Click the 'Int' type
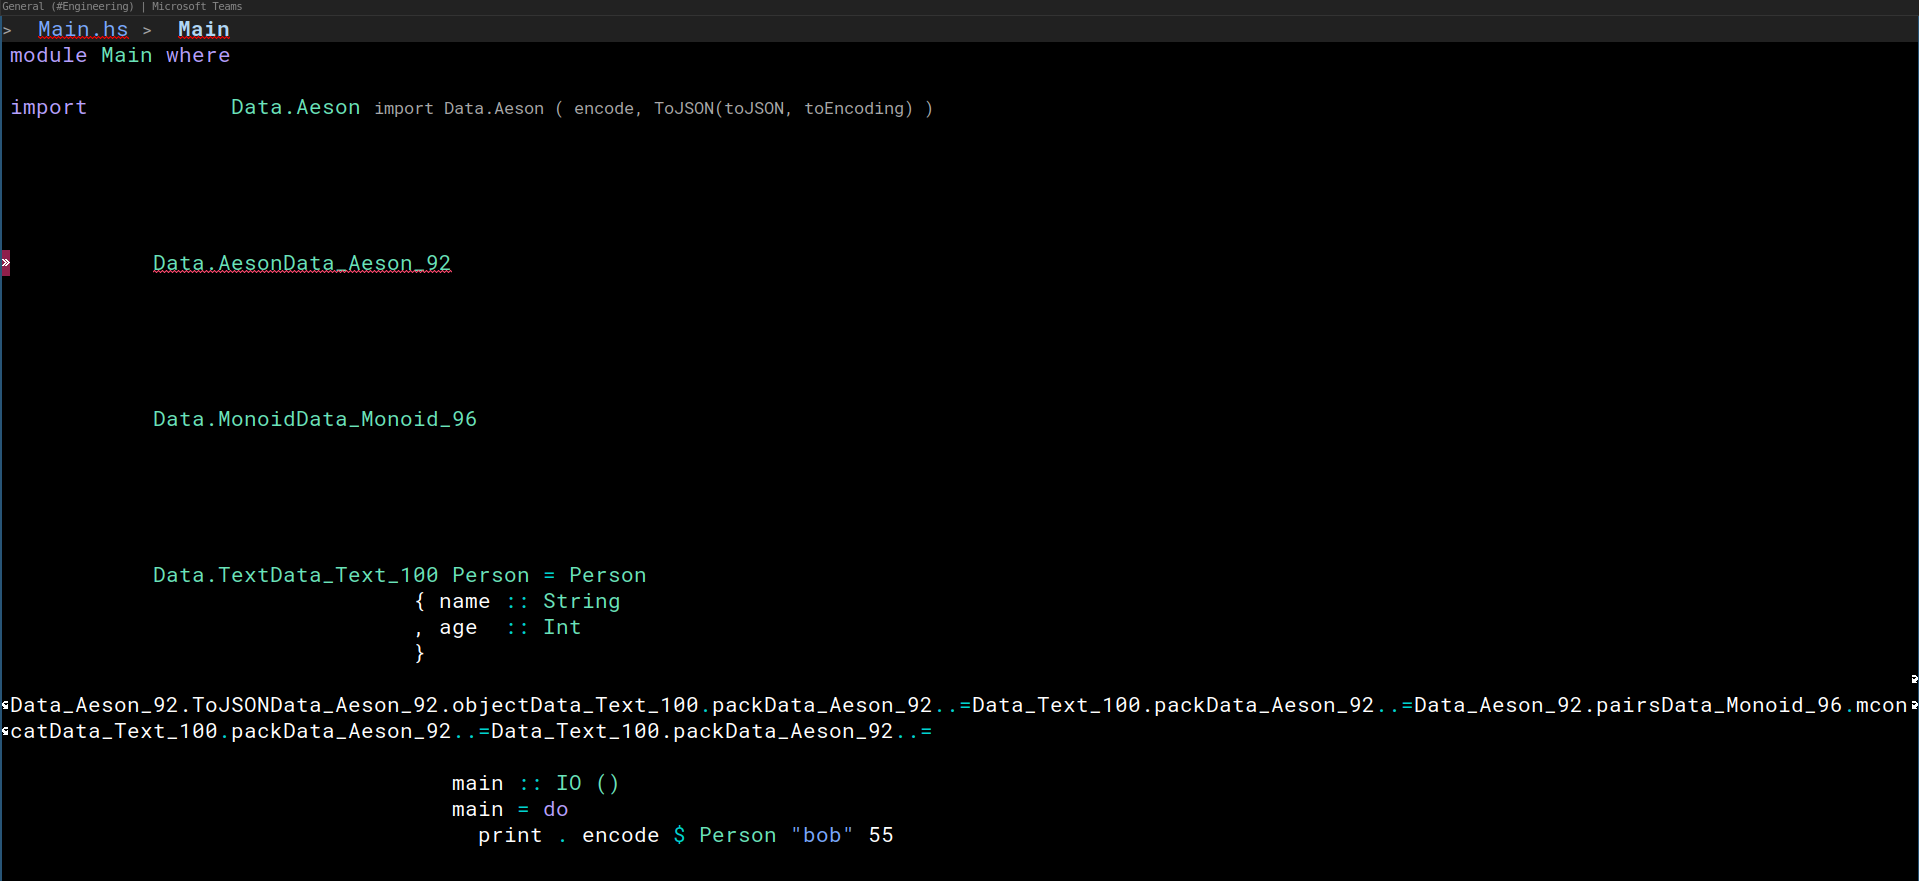Image resolution: width=1919 pixels, height=881 pixels. [x=562, y=628]
